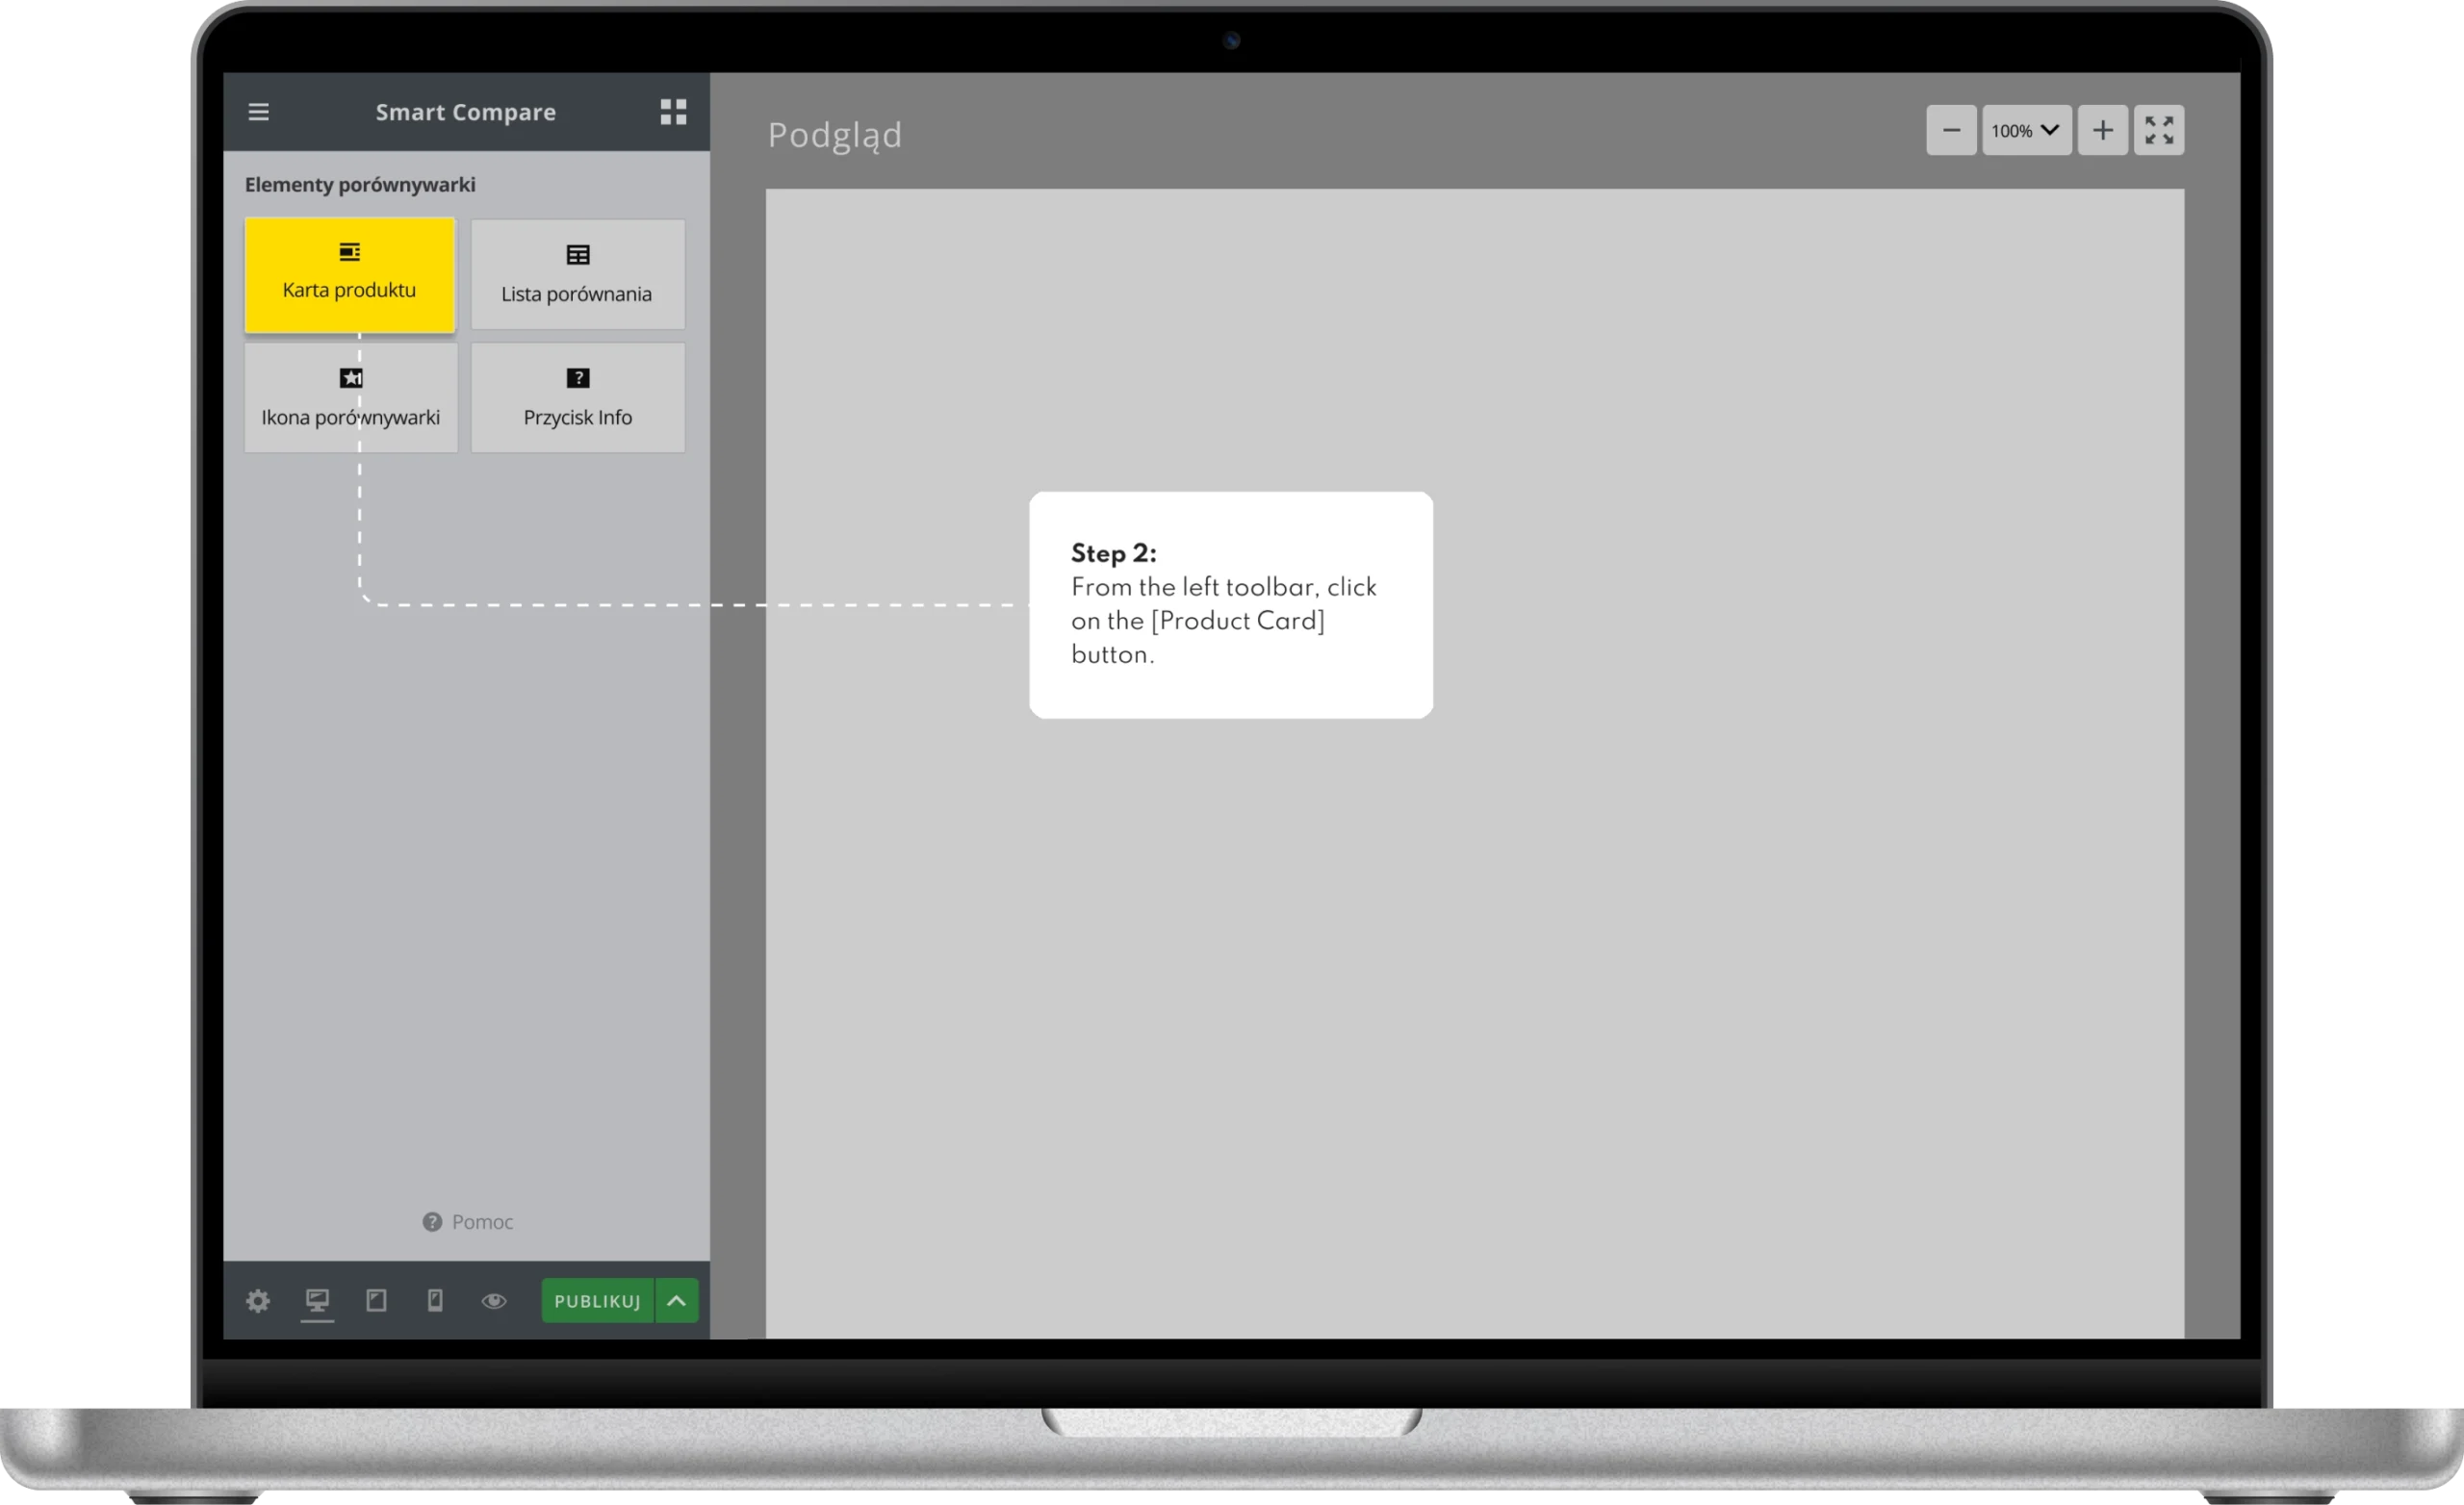Screen dimensions: 2464x1505
Task: Open the hamburger menu in Smart Compare header
Action: [x=258, y=112]
